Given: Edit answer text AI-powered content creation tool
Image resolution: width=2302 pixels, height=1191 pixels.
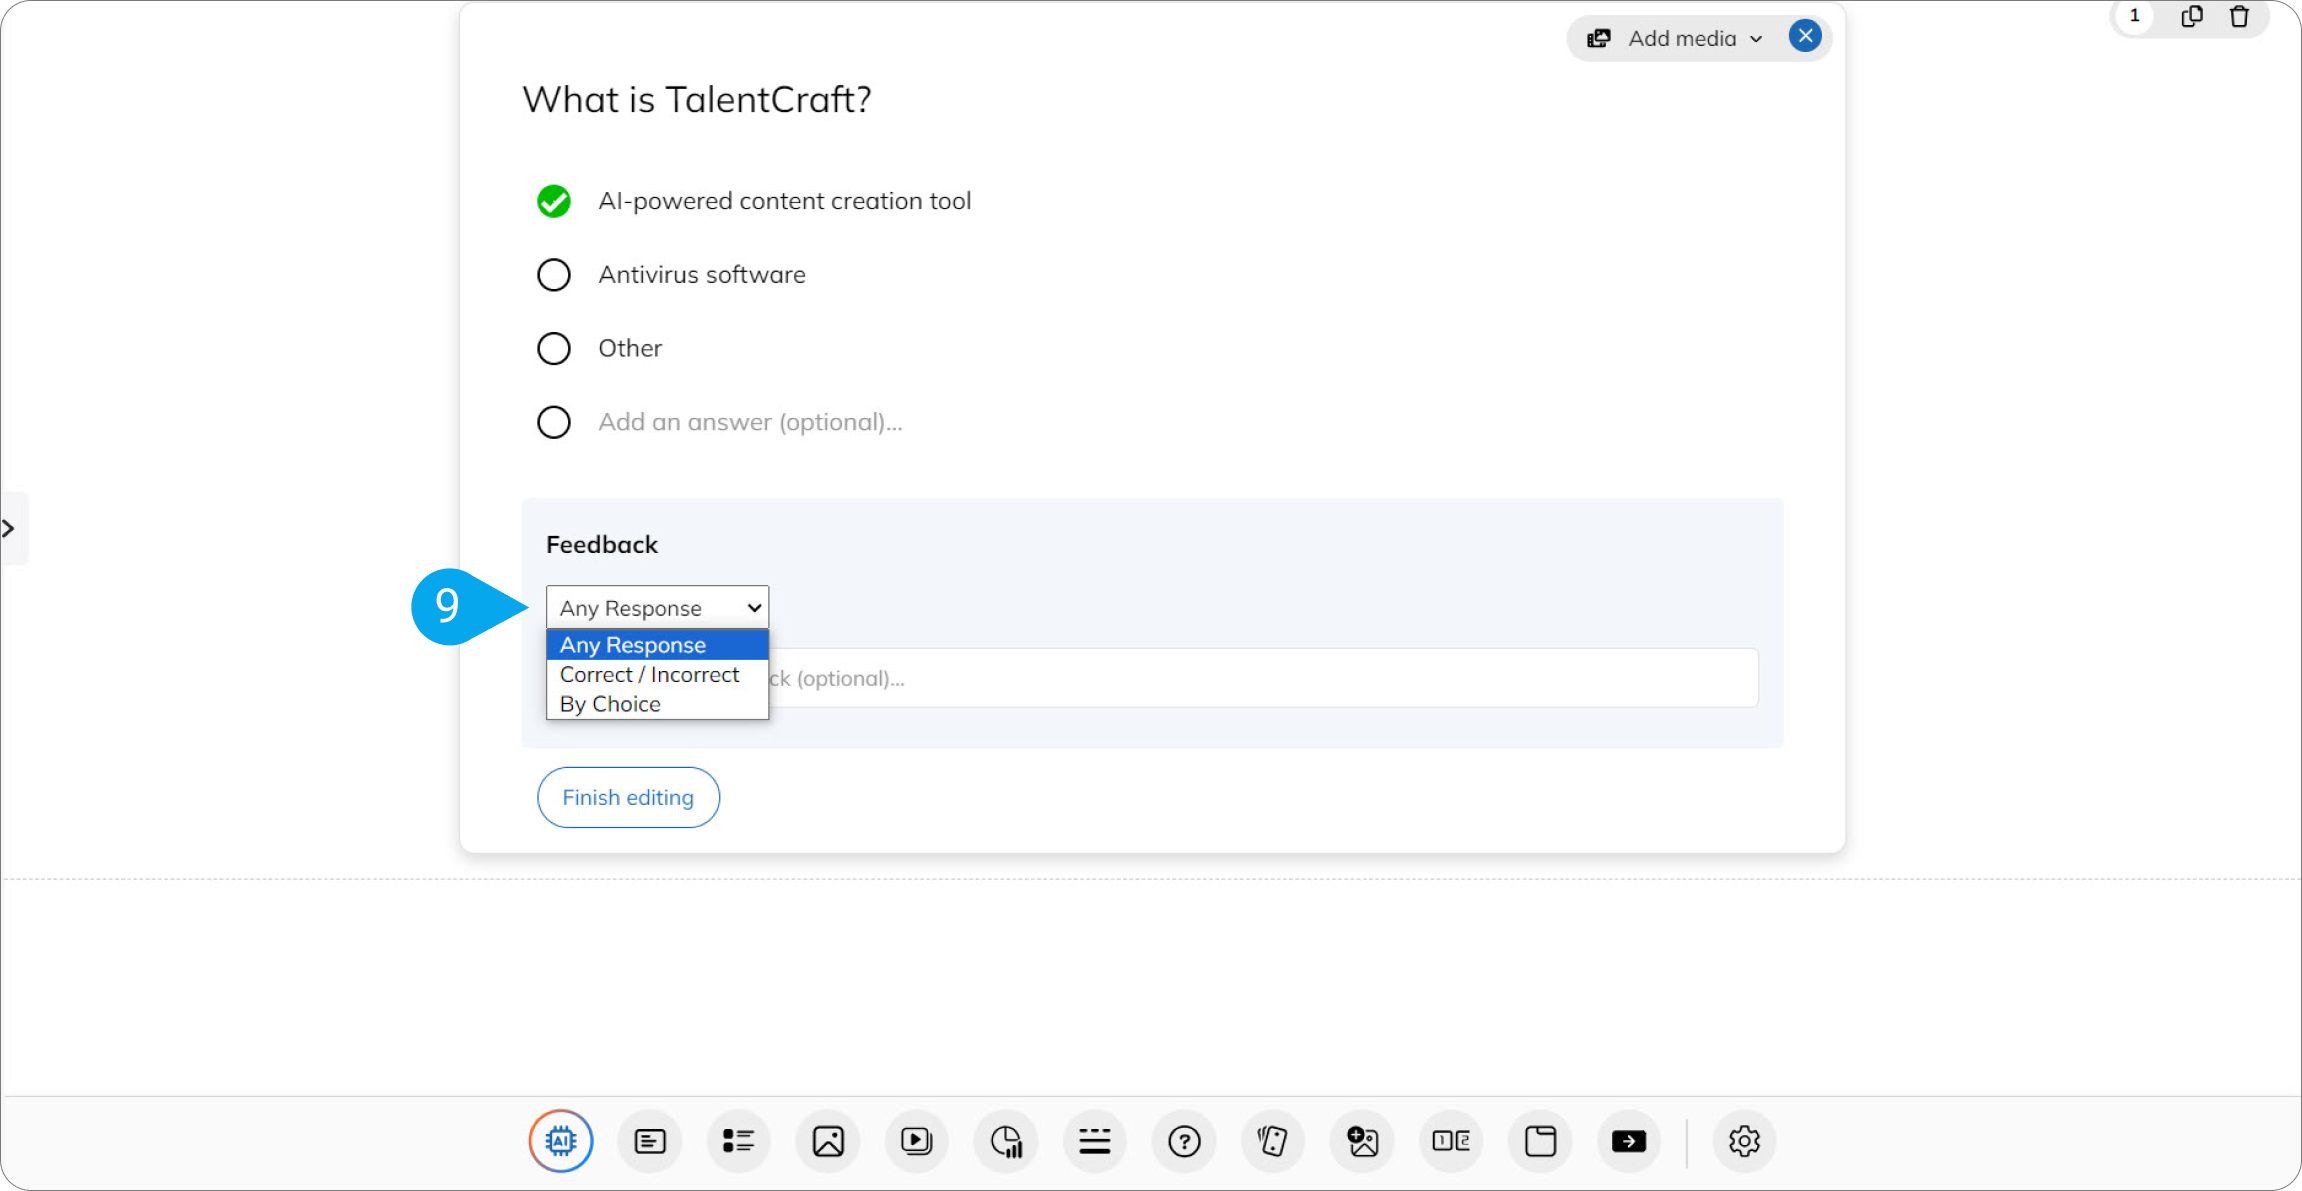Looking at the screenshot, I should click(x=785, y=201).
